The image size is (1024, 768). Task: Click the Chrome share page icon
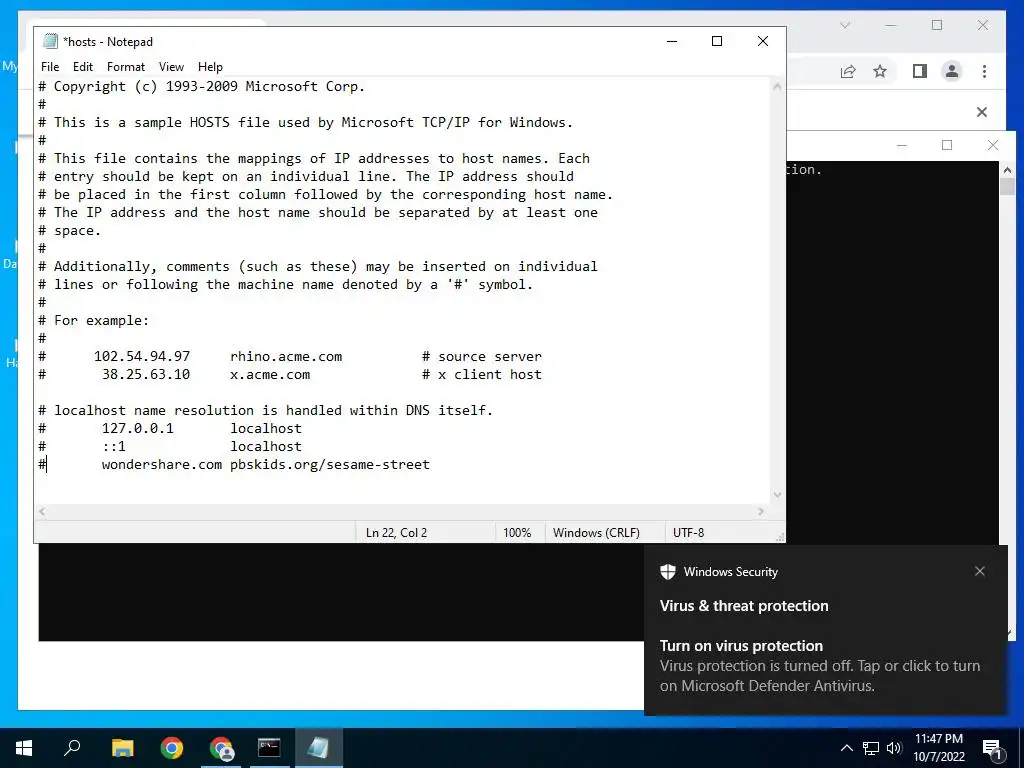point(848,71)
